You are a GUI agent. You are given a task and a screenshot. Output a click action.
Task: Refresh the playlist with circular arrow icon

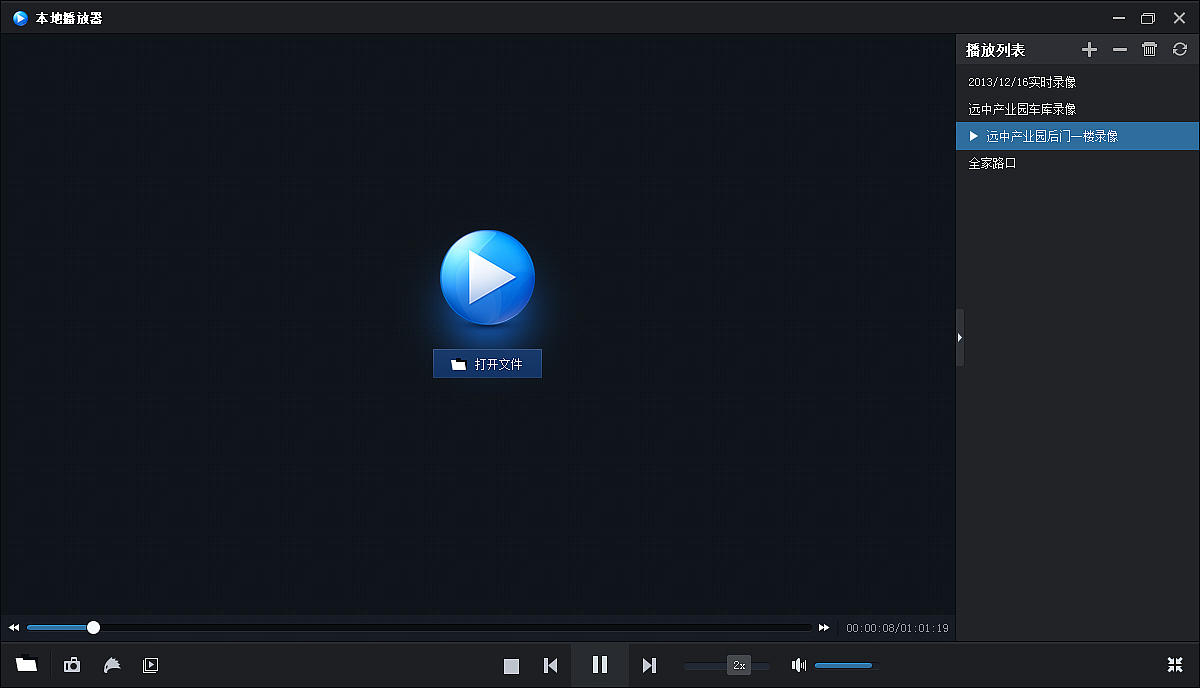[1180, 49]
